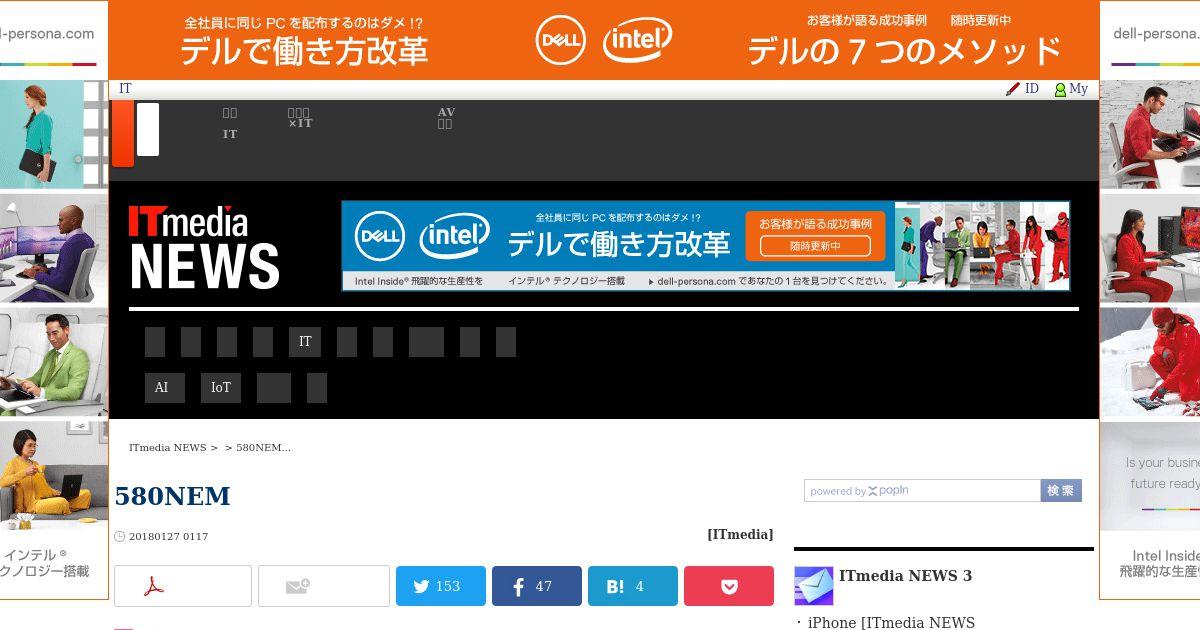Image resolution: width=1200 pixels, height=630 pixels.
Task: Click ITmedia NEWS breadcrumb link
Action: (167, 448)
